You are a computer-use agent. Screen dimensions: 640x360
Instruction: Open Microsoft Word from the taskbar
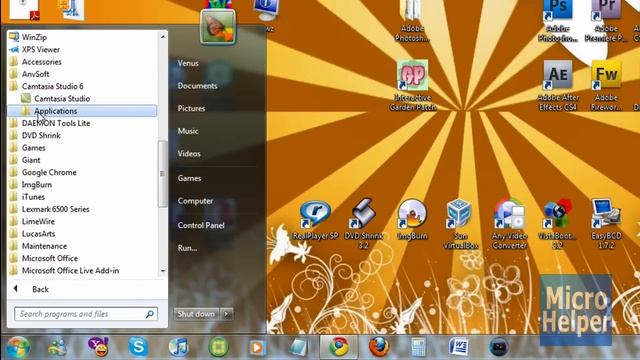pyautogui.click(x=458, y=347)
